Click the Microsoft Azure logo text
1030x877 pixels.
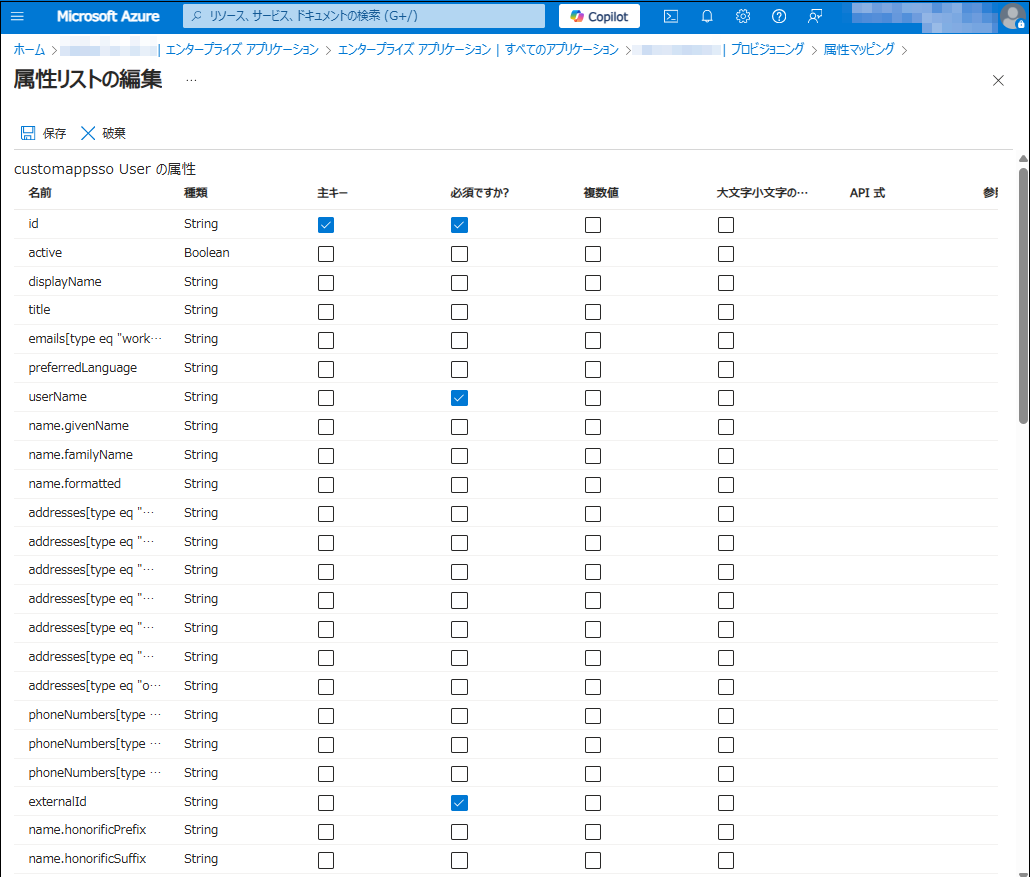[108, 16]
